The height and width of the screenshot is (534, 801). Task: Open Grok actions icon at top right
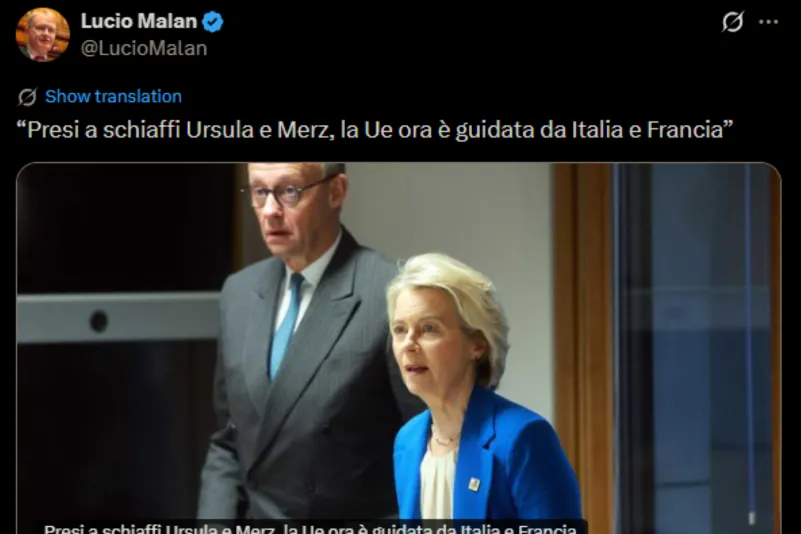(x=733, y=22)
